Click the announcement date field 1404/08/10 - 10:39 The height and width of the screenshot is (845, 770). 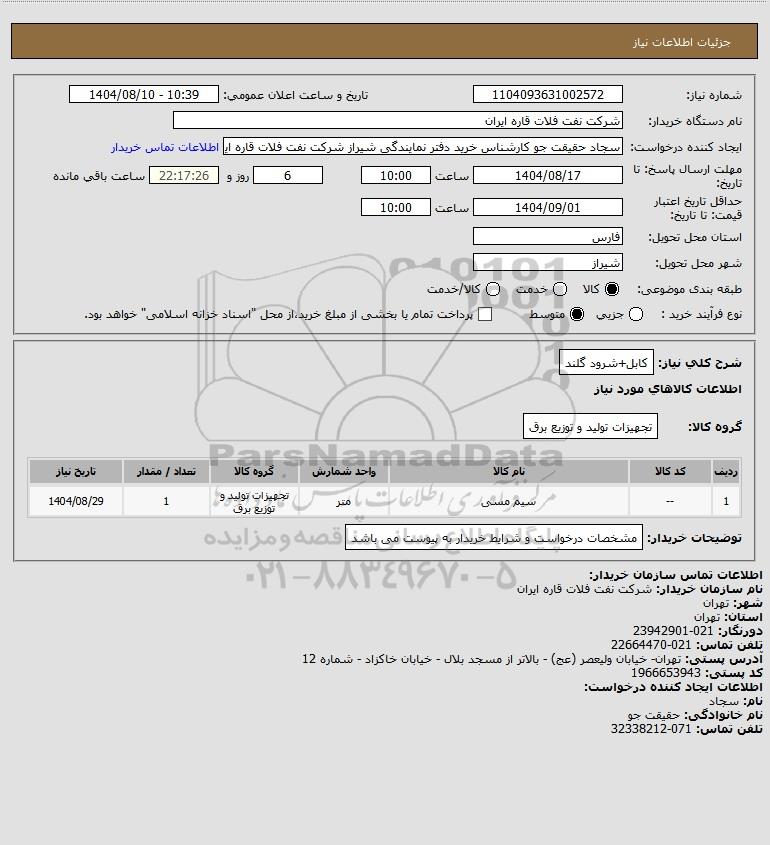tap(144, 94)
